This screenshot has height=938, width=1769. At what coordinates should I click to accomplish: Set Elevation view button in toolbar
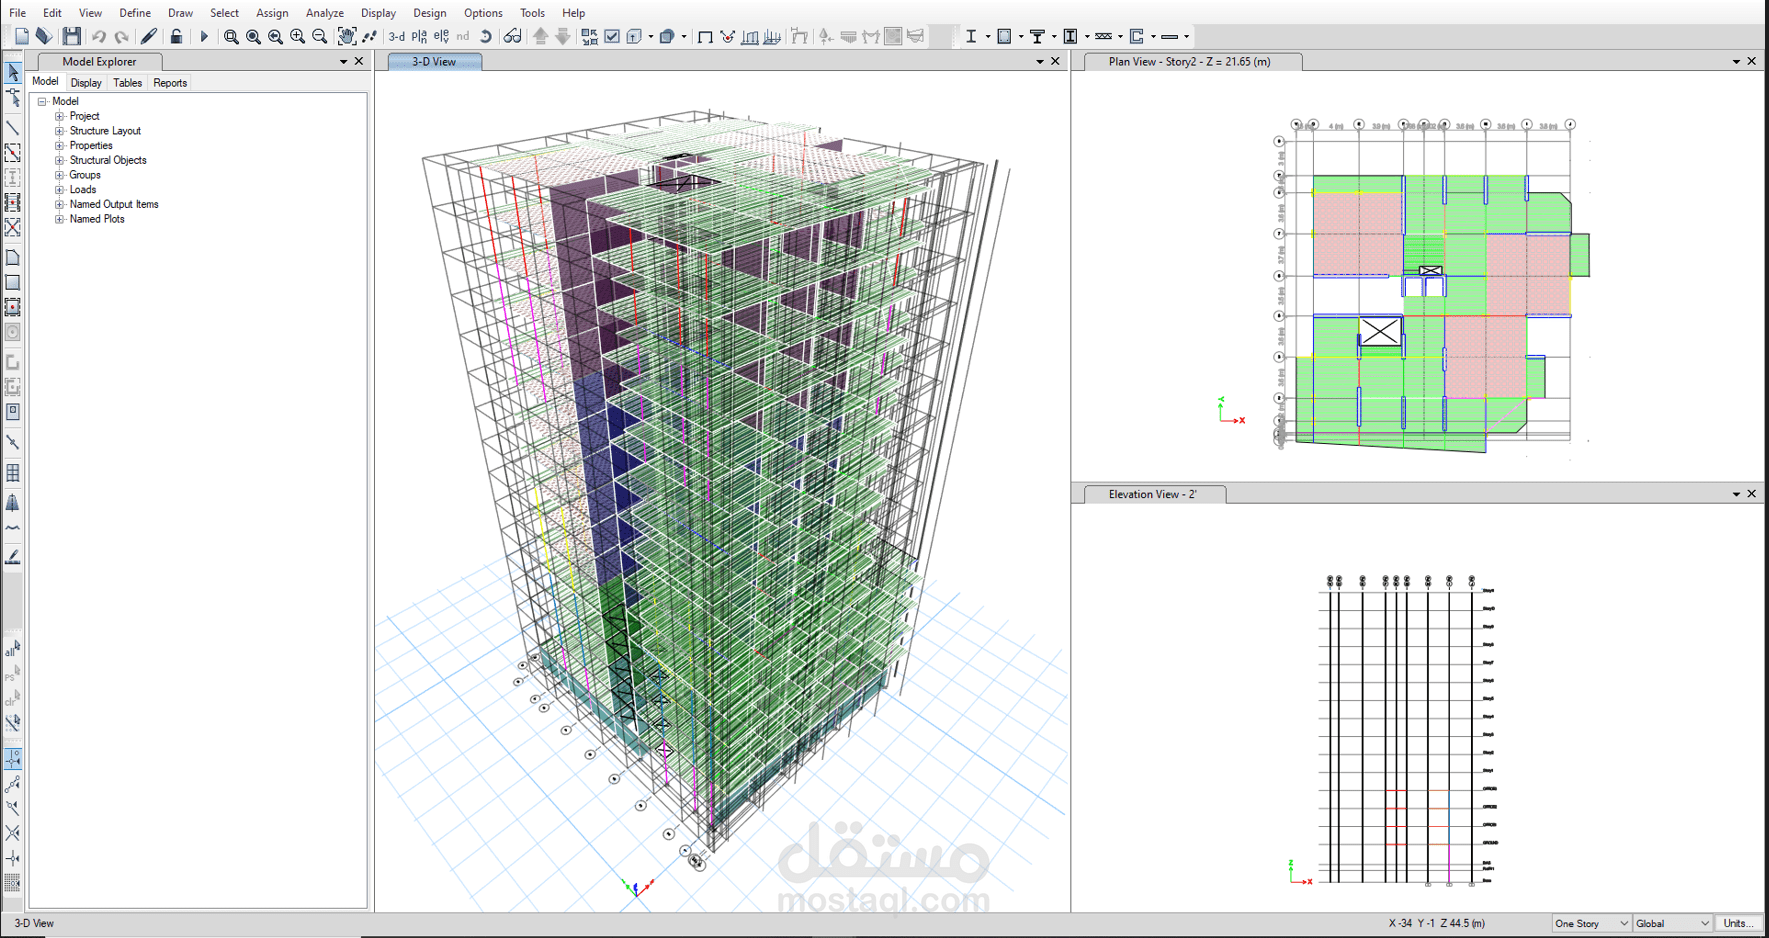pyautogui.click(x=441, y=37)
